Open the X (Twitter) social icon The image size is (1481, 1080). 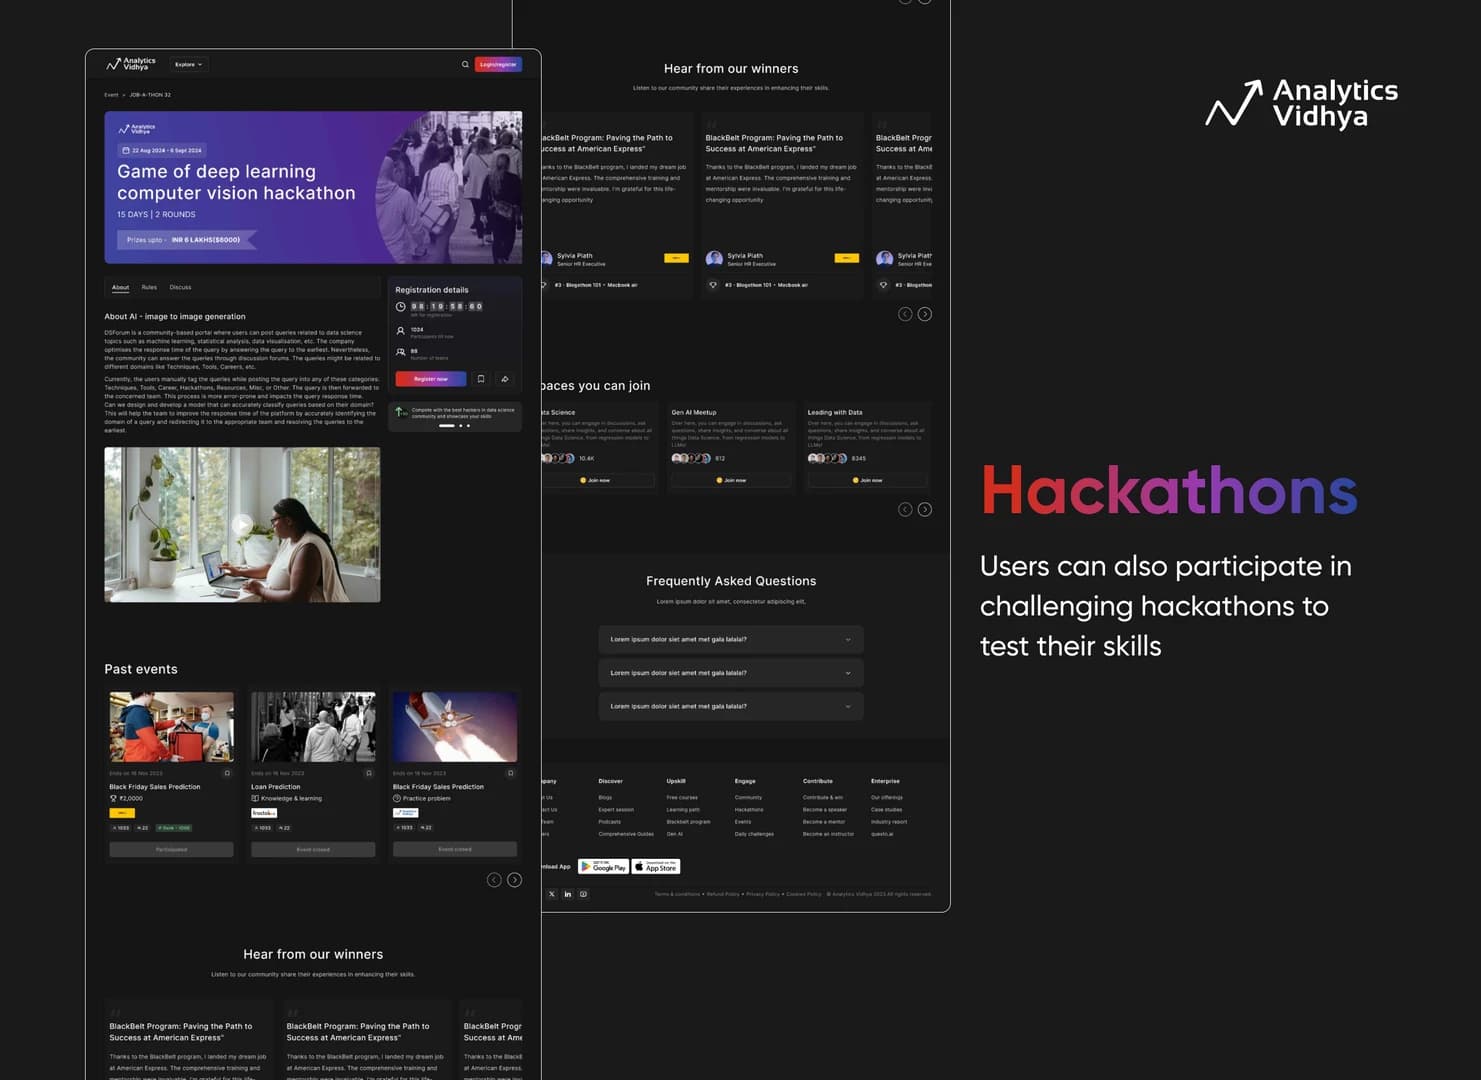[551, 894]
